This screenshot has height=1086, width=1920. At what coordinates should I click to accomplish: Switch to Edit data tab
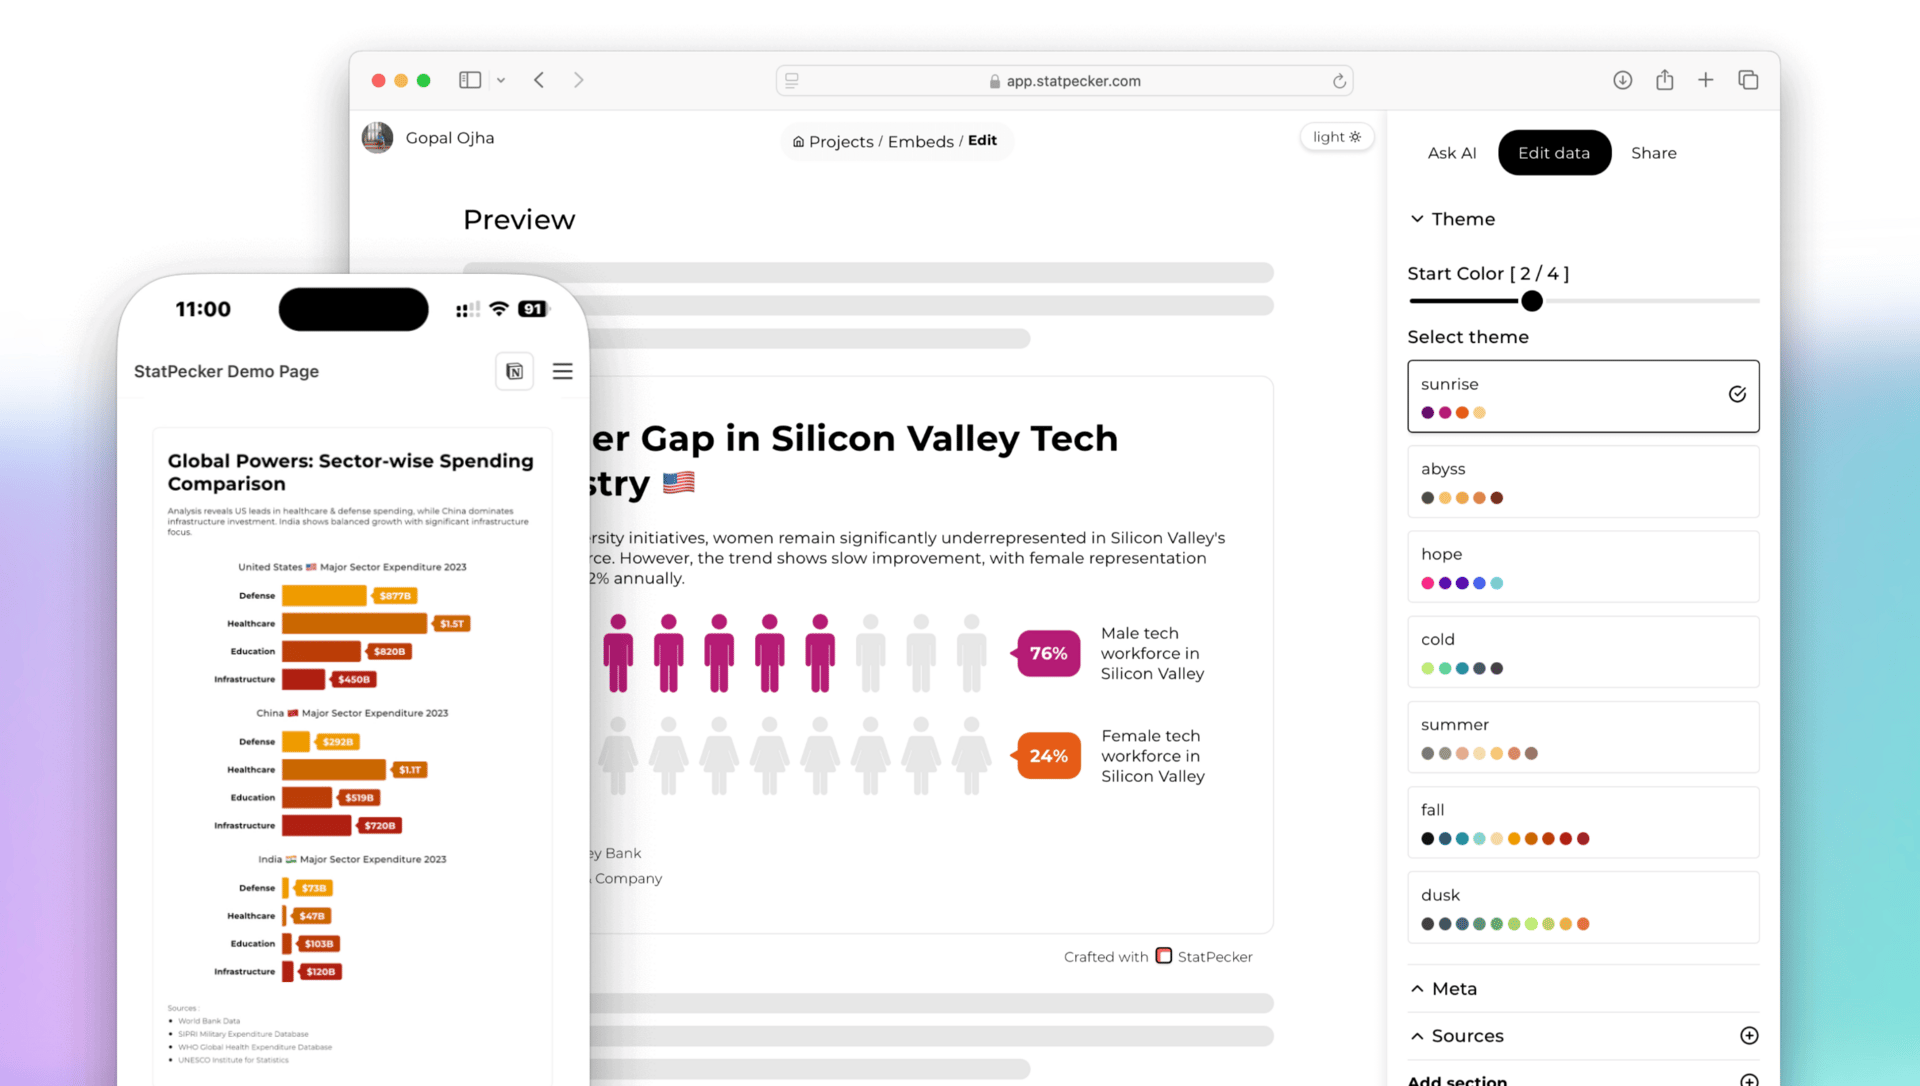(x=1554, y=153)
